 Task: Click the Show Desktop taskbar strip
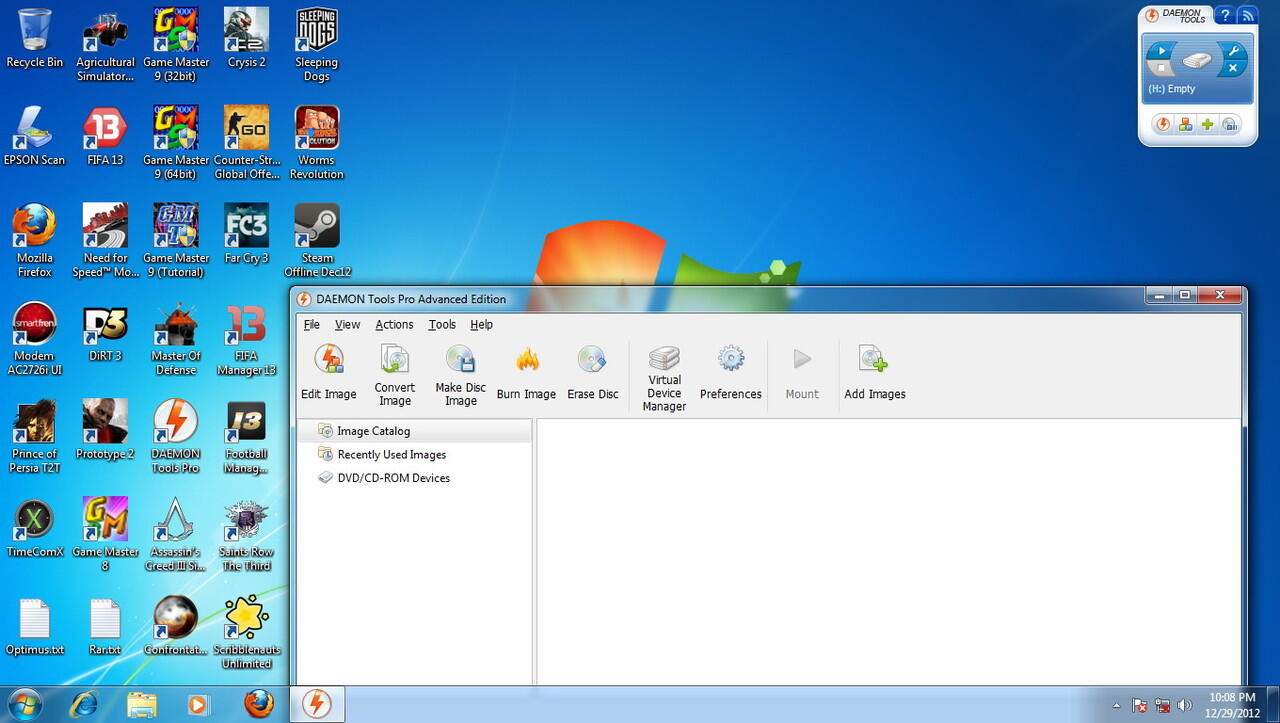(x=1273, y=705)
